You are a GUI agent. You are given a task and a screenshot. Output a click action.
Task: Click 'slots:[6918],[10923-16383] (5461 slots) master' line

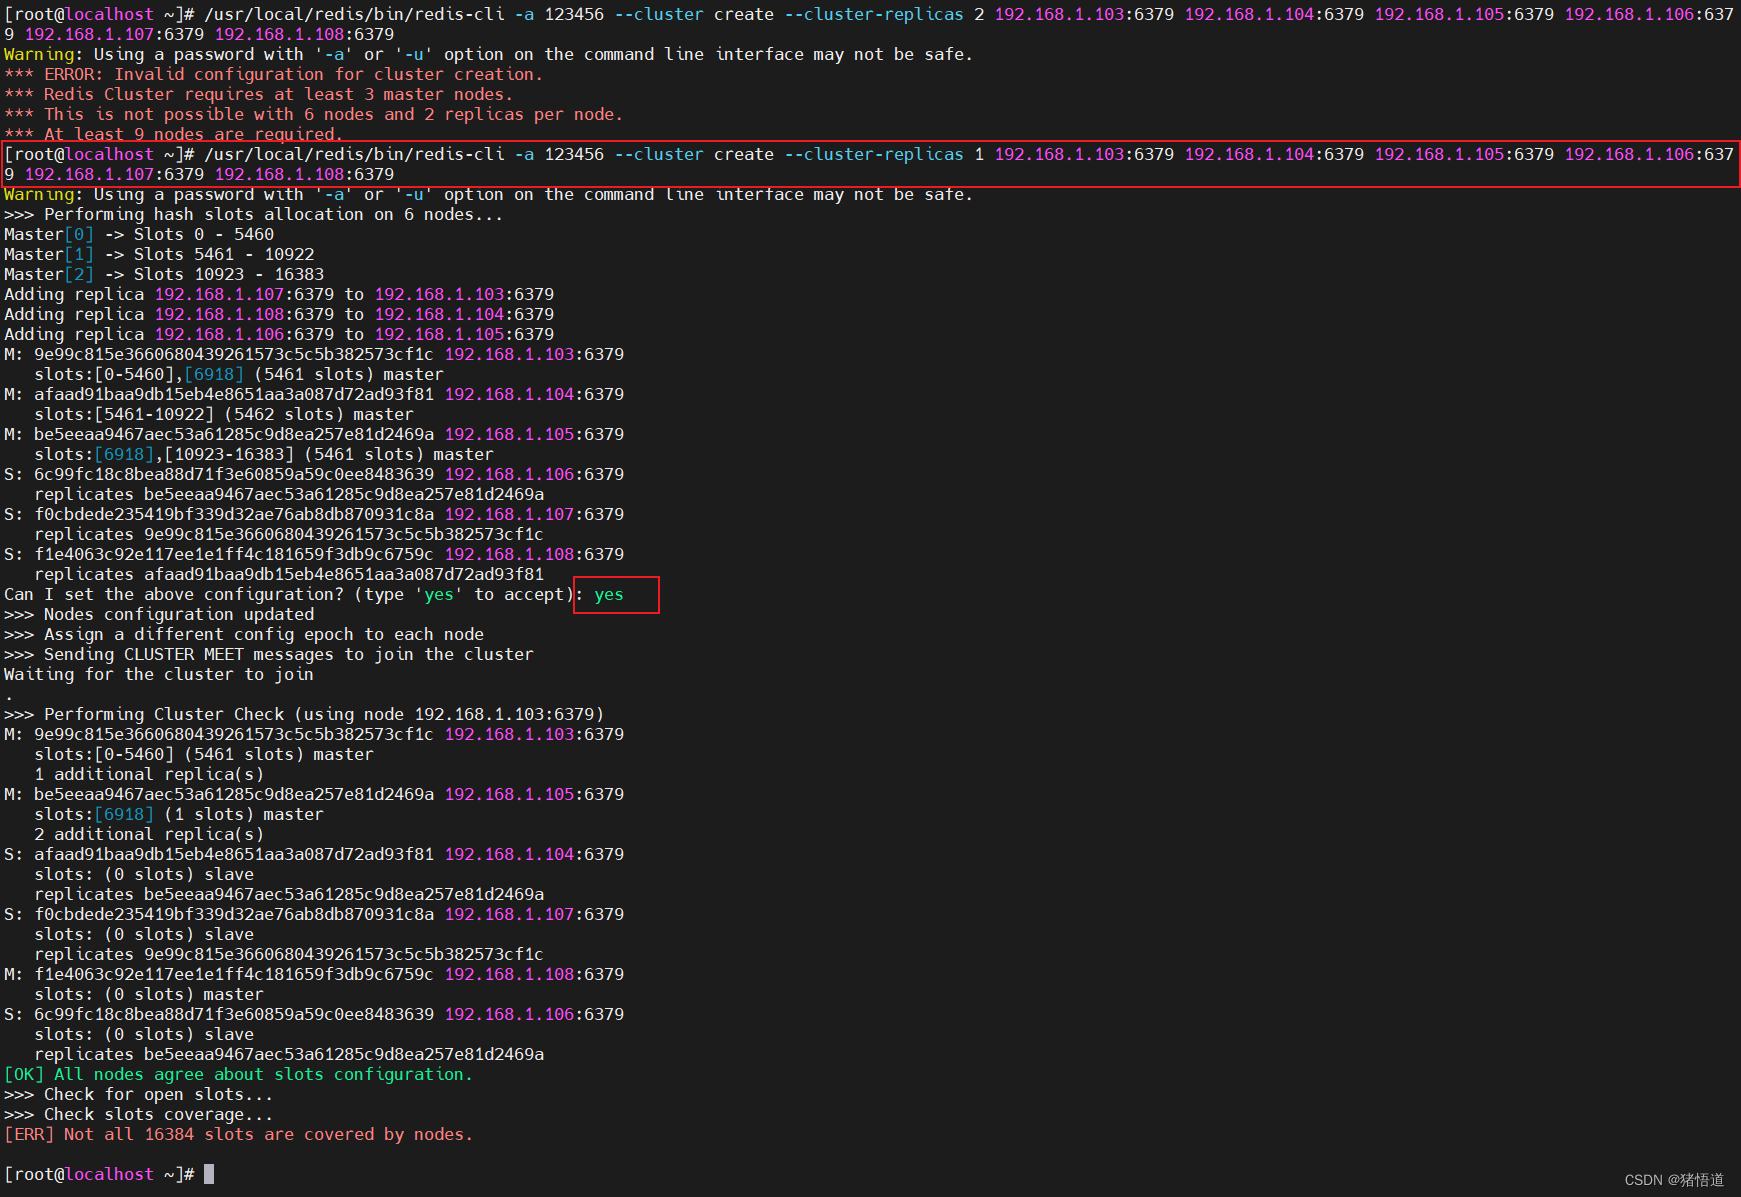pos(264,454)
